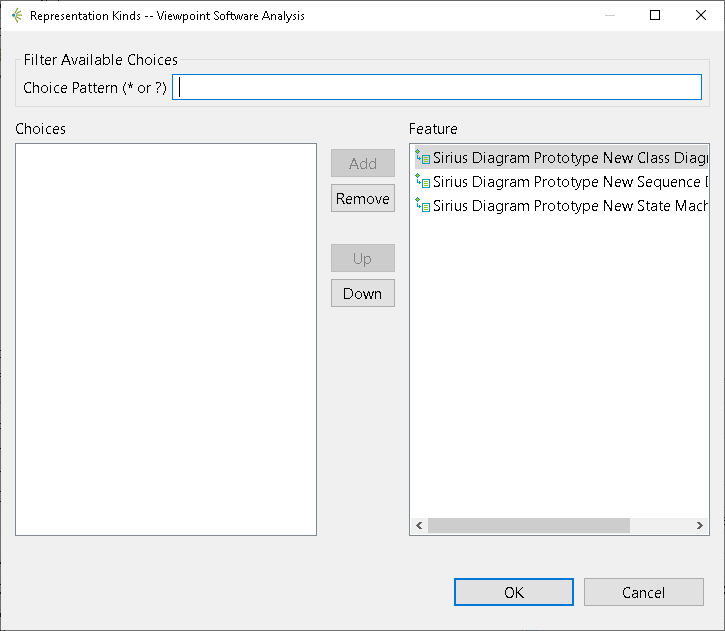
Task: Cancel the Representation Kinds dialog
Action: tap(644, 592)
